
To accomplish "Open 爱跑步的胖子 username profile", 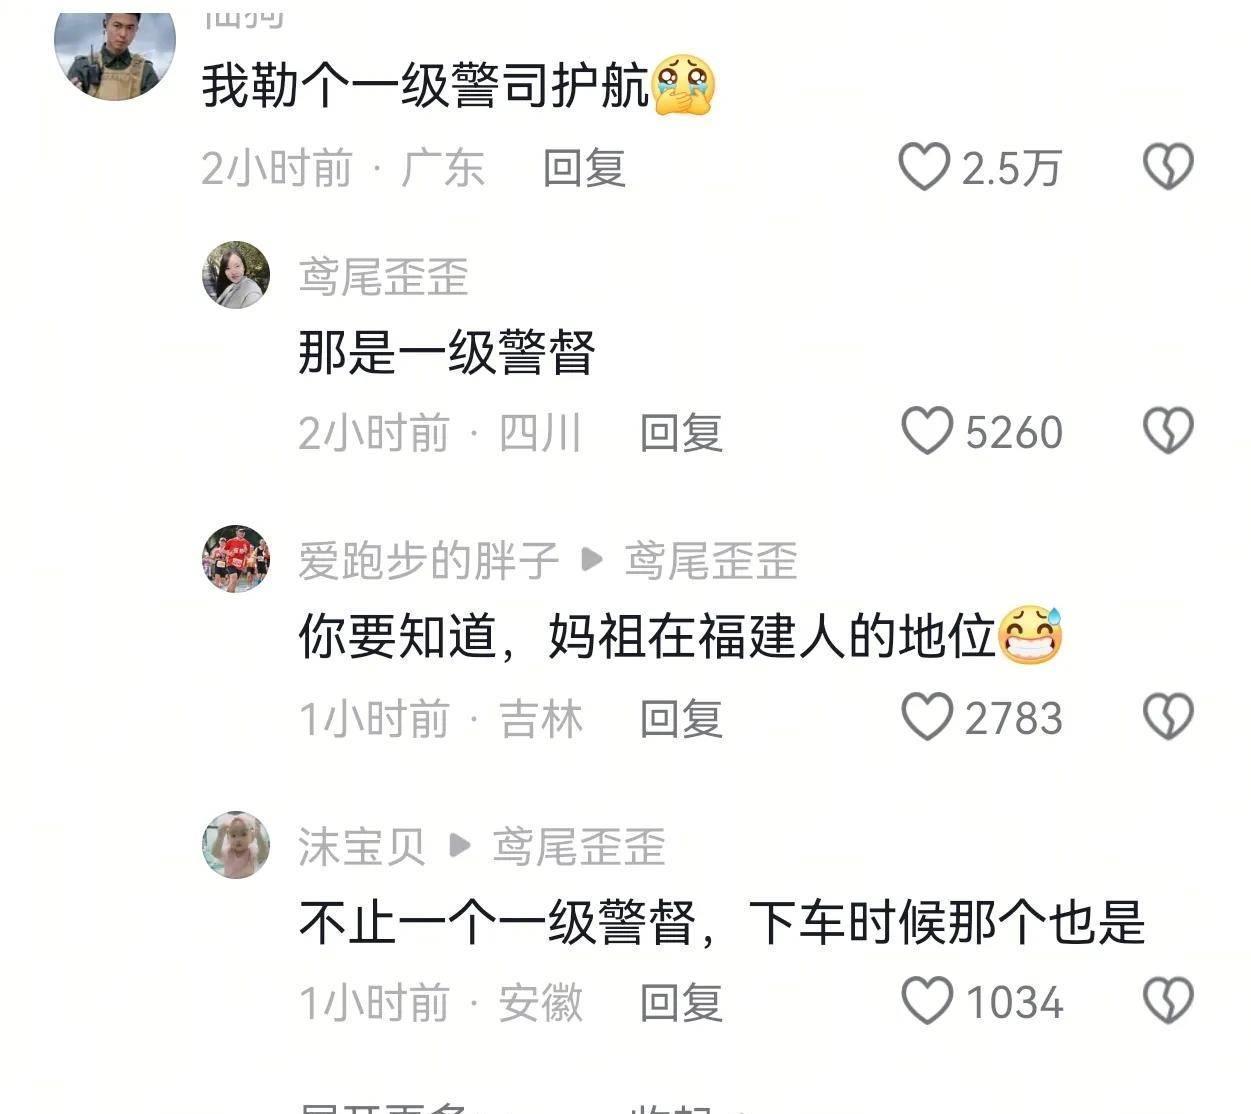I will 428,561.
